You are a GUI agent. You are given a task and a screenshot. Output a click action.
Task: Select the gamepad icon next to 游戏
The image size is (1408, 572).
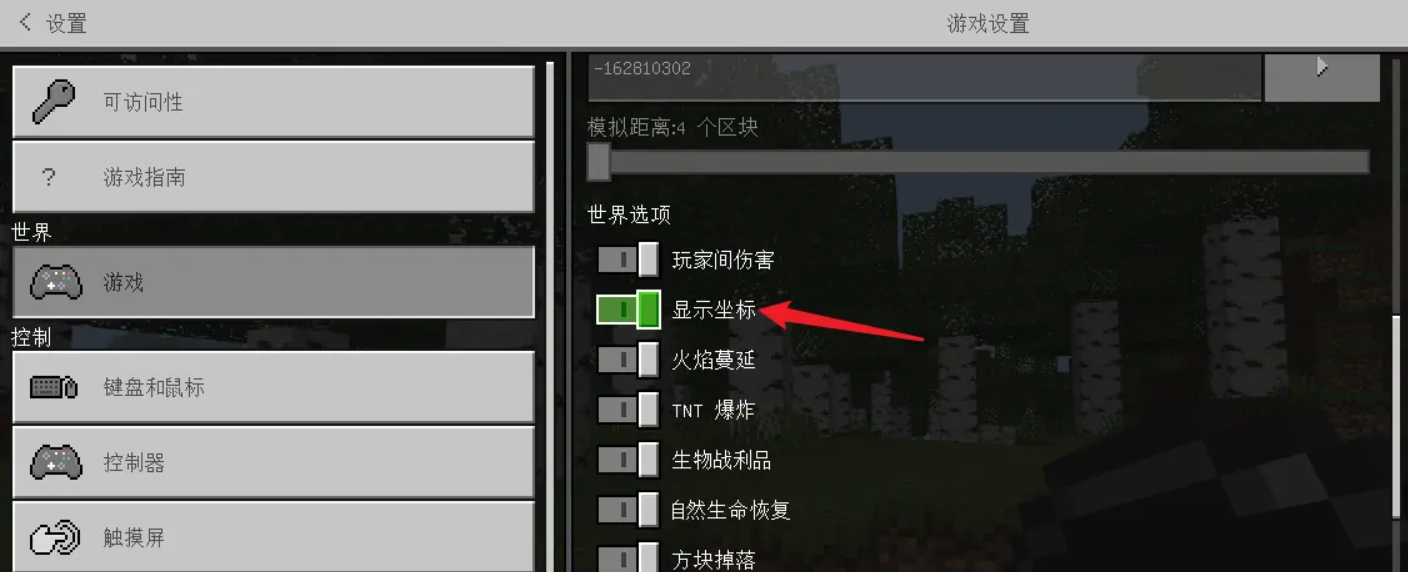pyautogui.click(x=56, y=283)
